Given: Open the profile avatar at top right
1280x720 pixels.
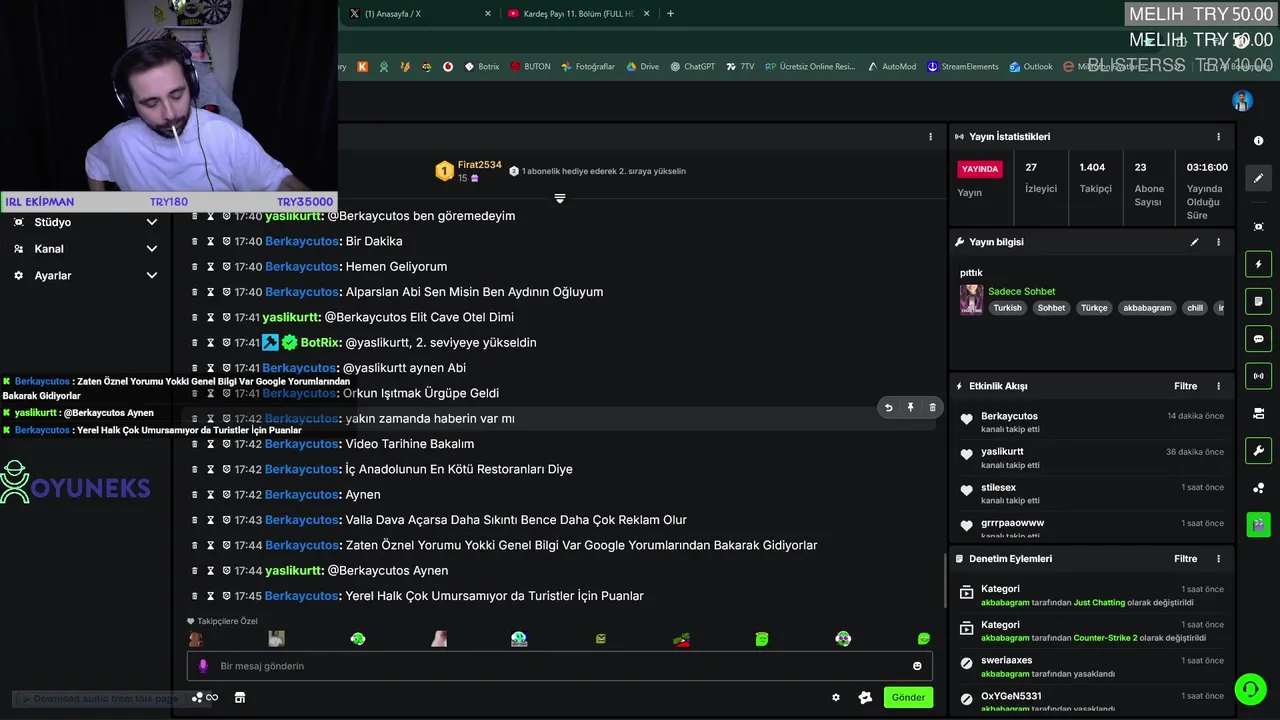Looking at the screenshot, I should click(1242, 101).
